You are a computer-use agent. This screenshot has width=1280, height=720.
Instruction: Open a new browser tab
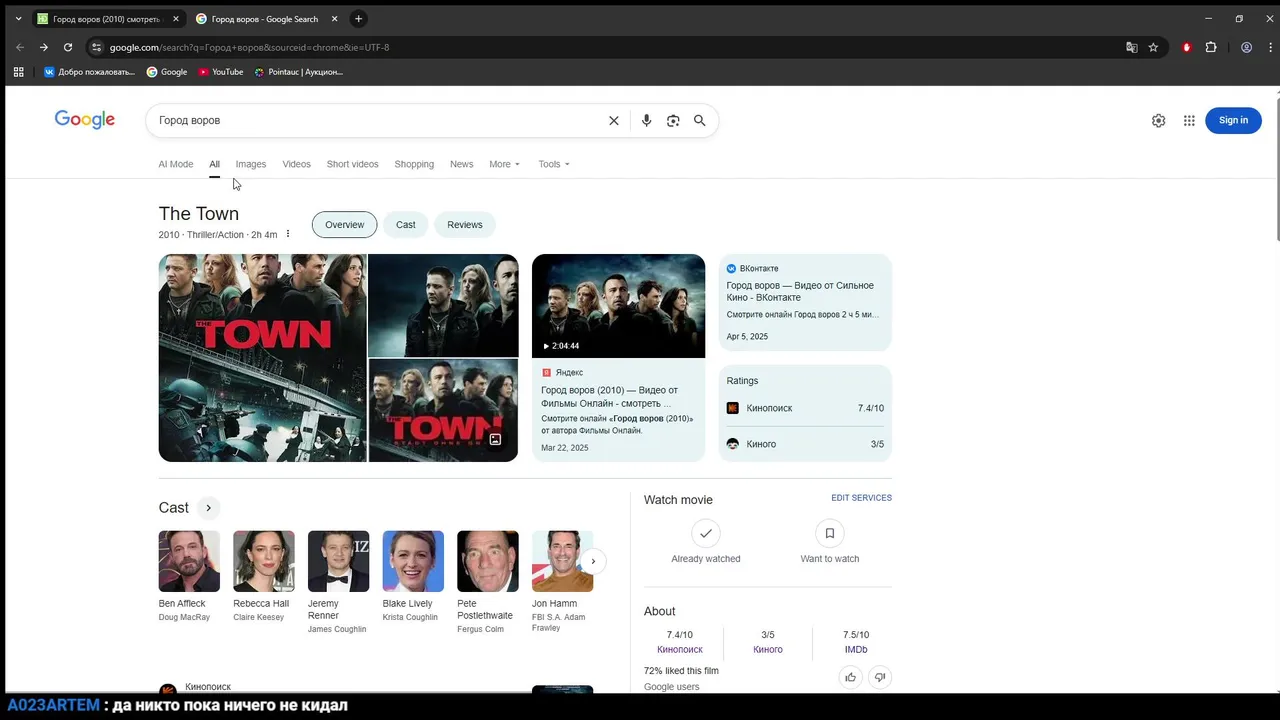[x=358, y=19]
